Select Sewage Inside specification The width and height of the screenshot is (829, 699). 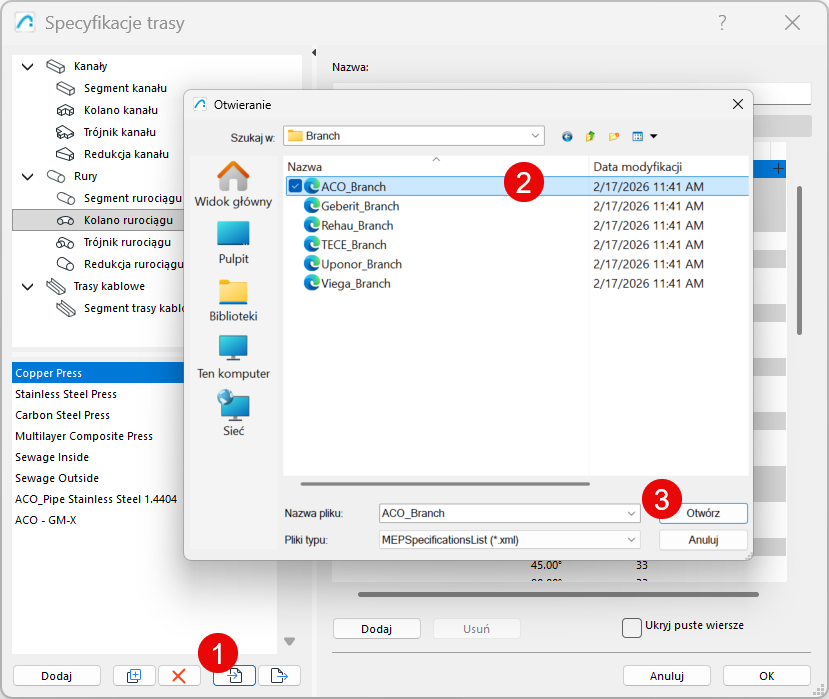click(98, 457)
